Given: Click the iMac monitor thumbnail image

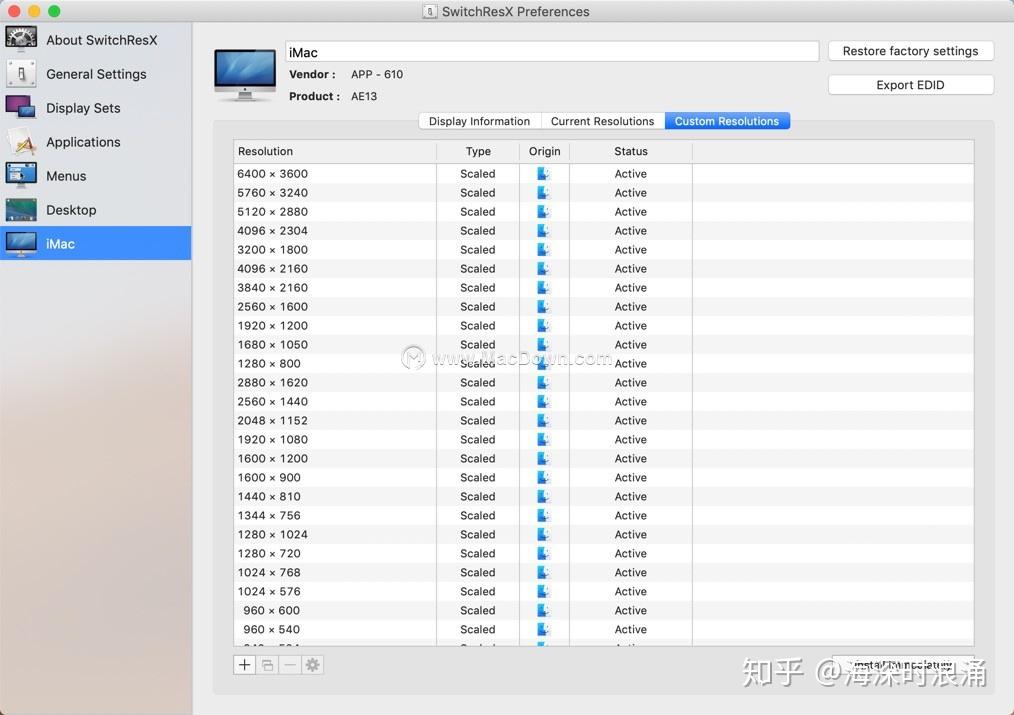Looking at the screenshot, I should [x=243, y=74].
